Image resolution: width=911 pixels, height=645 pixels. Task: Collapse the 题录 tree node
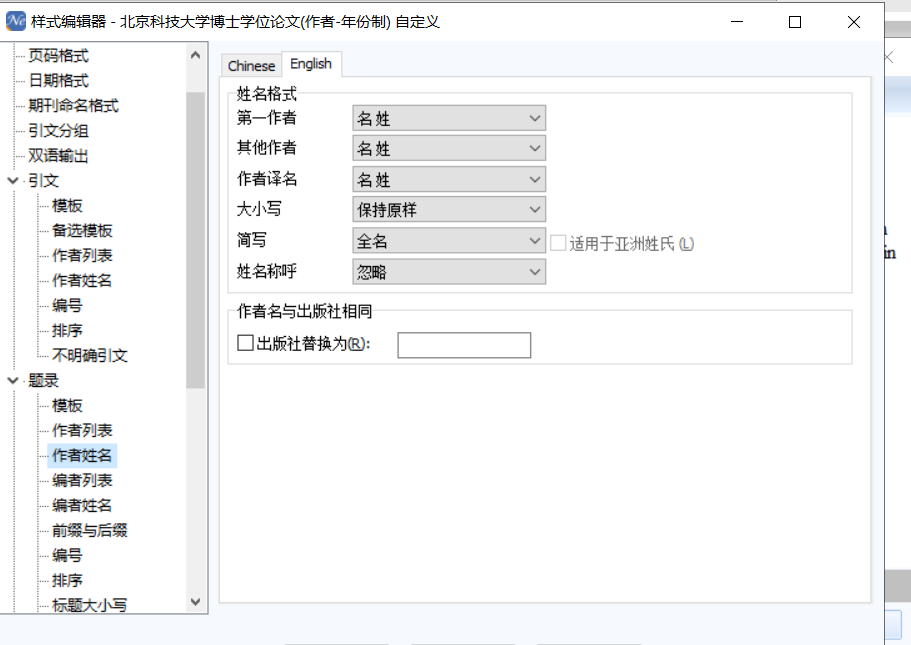[x=13, y=381]
